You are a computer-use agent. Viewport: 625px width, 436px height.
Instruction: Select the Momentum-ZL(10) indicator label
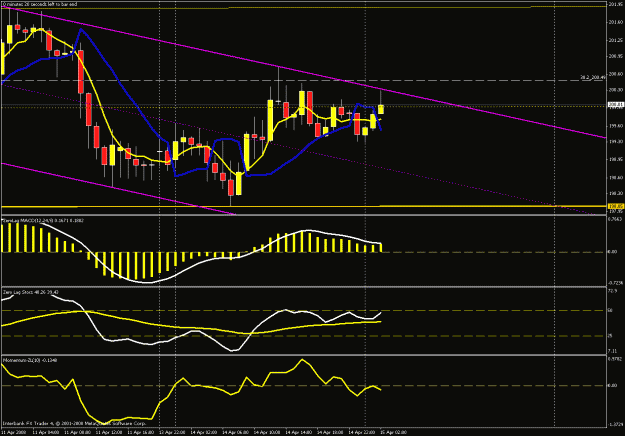click(x=30, y=360)
